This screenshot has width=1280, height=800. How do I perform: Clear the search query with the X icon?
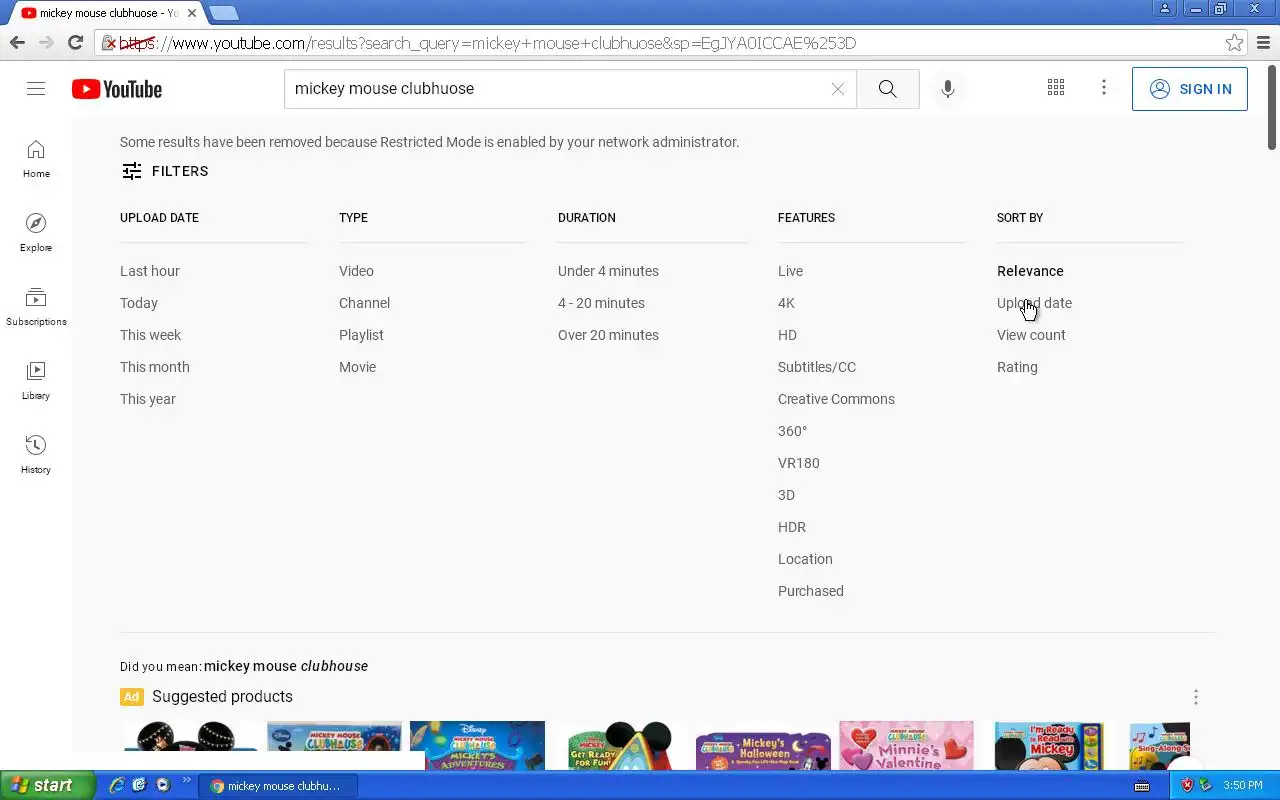point(838,89)
